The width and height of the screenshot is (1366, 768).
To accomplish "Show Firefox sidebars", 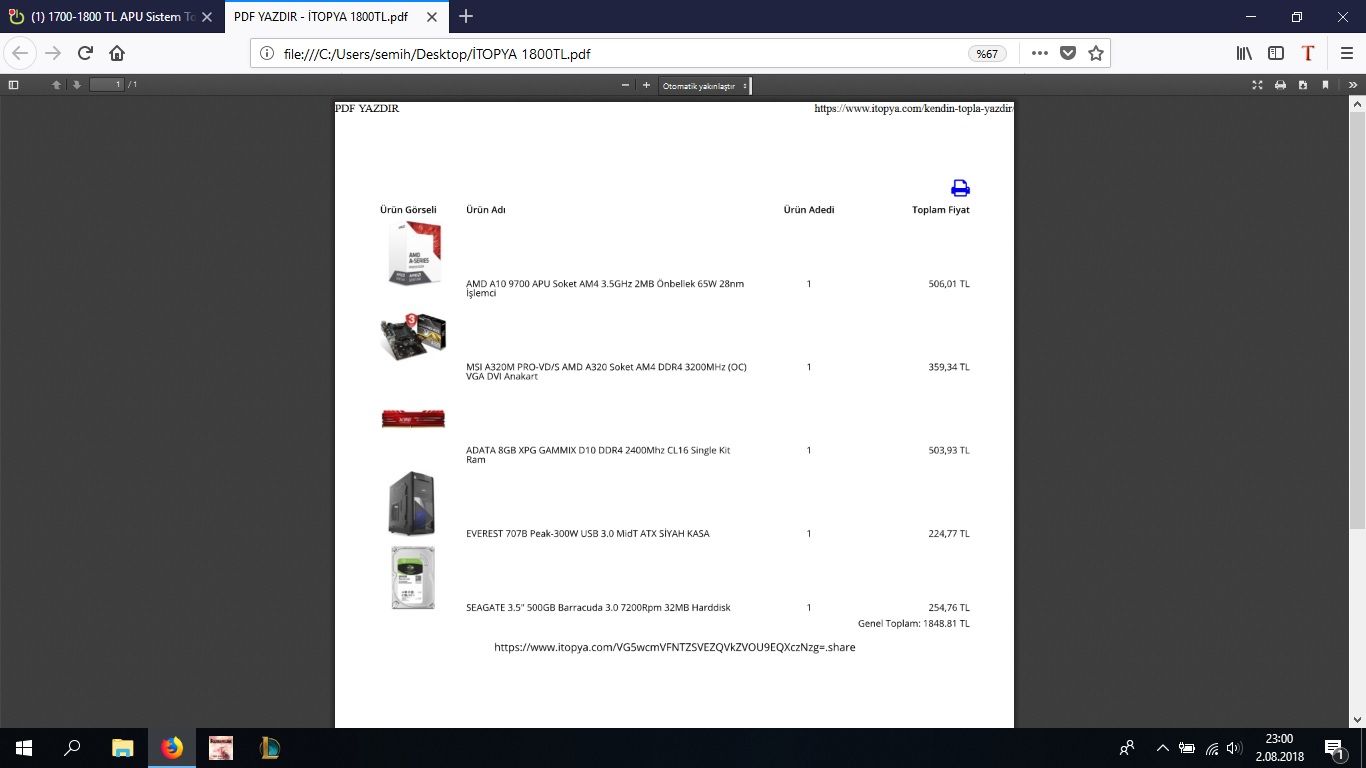I will (1276, 54).
